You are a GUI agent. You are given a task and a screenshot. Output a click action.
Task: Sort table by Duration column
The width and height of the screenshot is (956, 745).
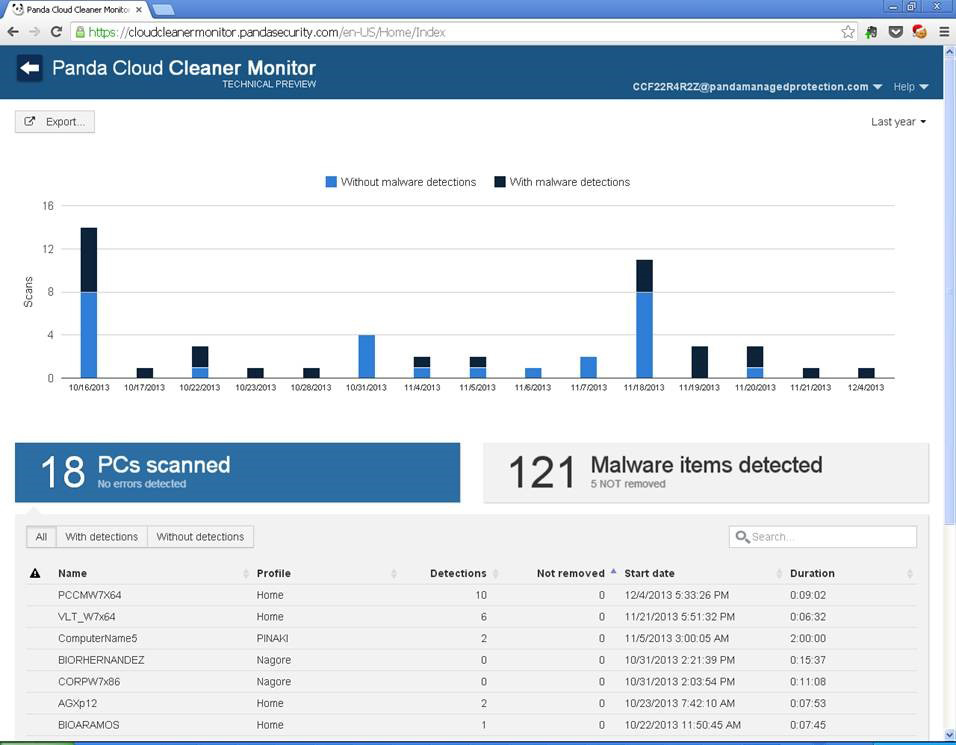point(812,573)
